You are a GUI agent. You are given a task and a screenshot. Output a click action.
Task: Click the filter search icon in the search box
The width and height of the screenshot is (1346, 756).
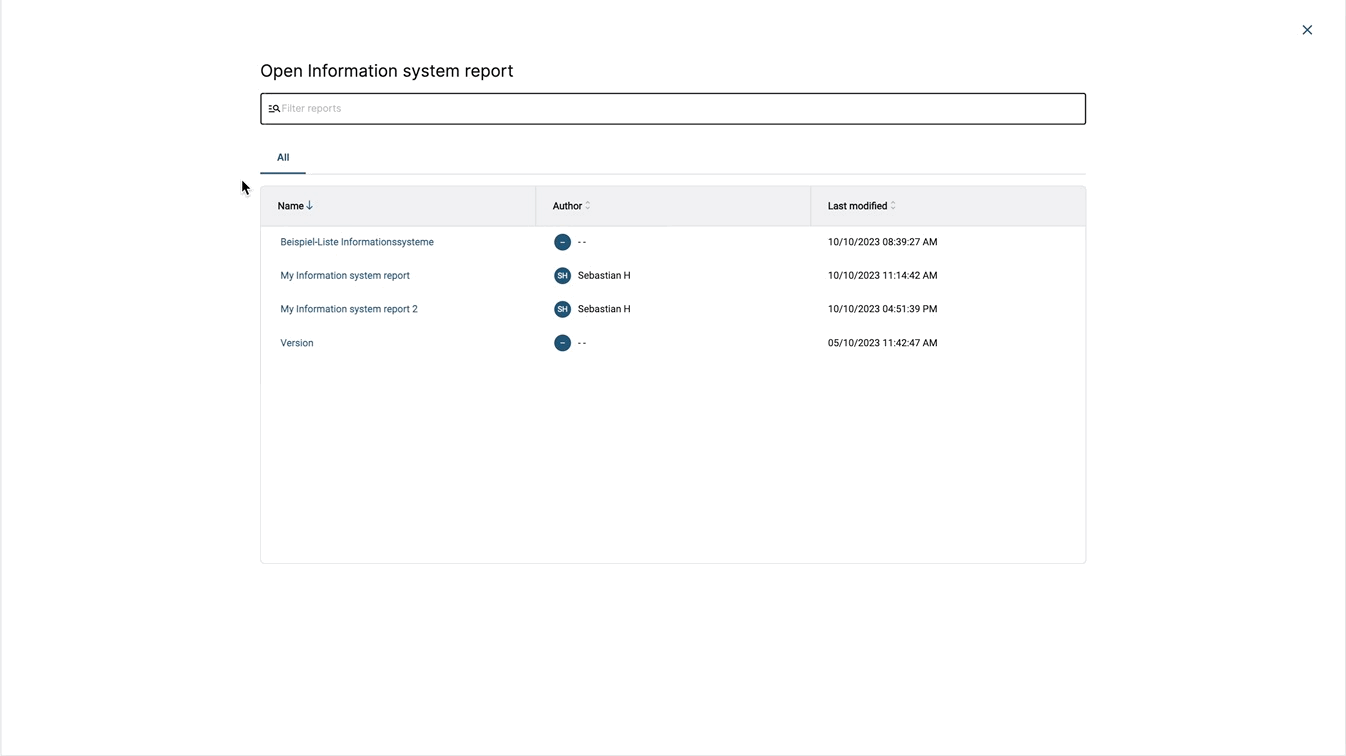273,109
